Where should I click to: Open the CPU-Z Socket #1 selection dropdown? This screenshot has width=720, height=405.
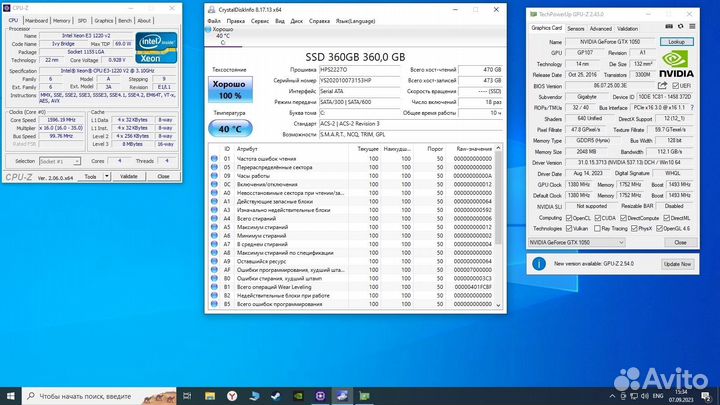coord(60,161)
